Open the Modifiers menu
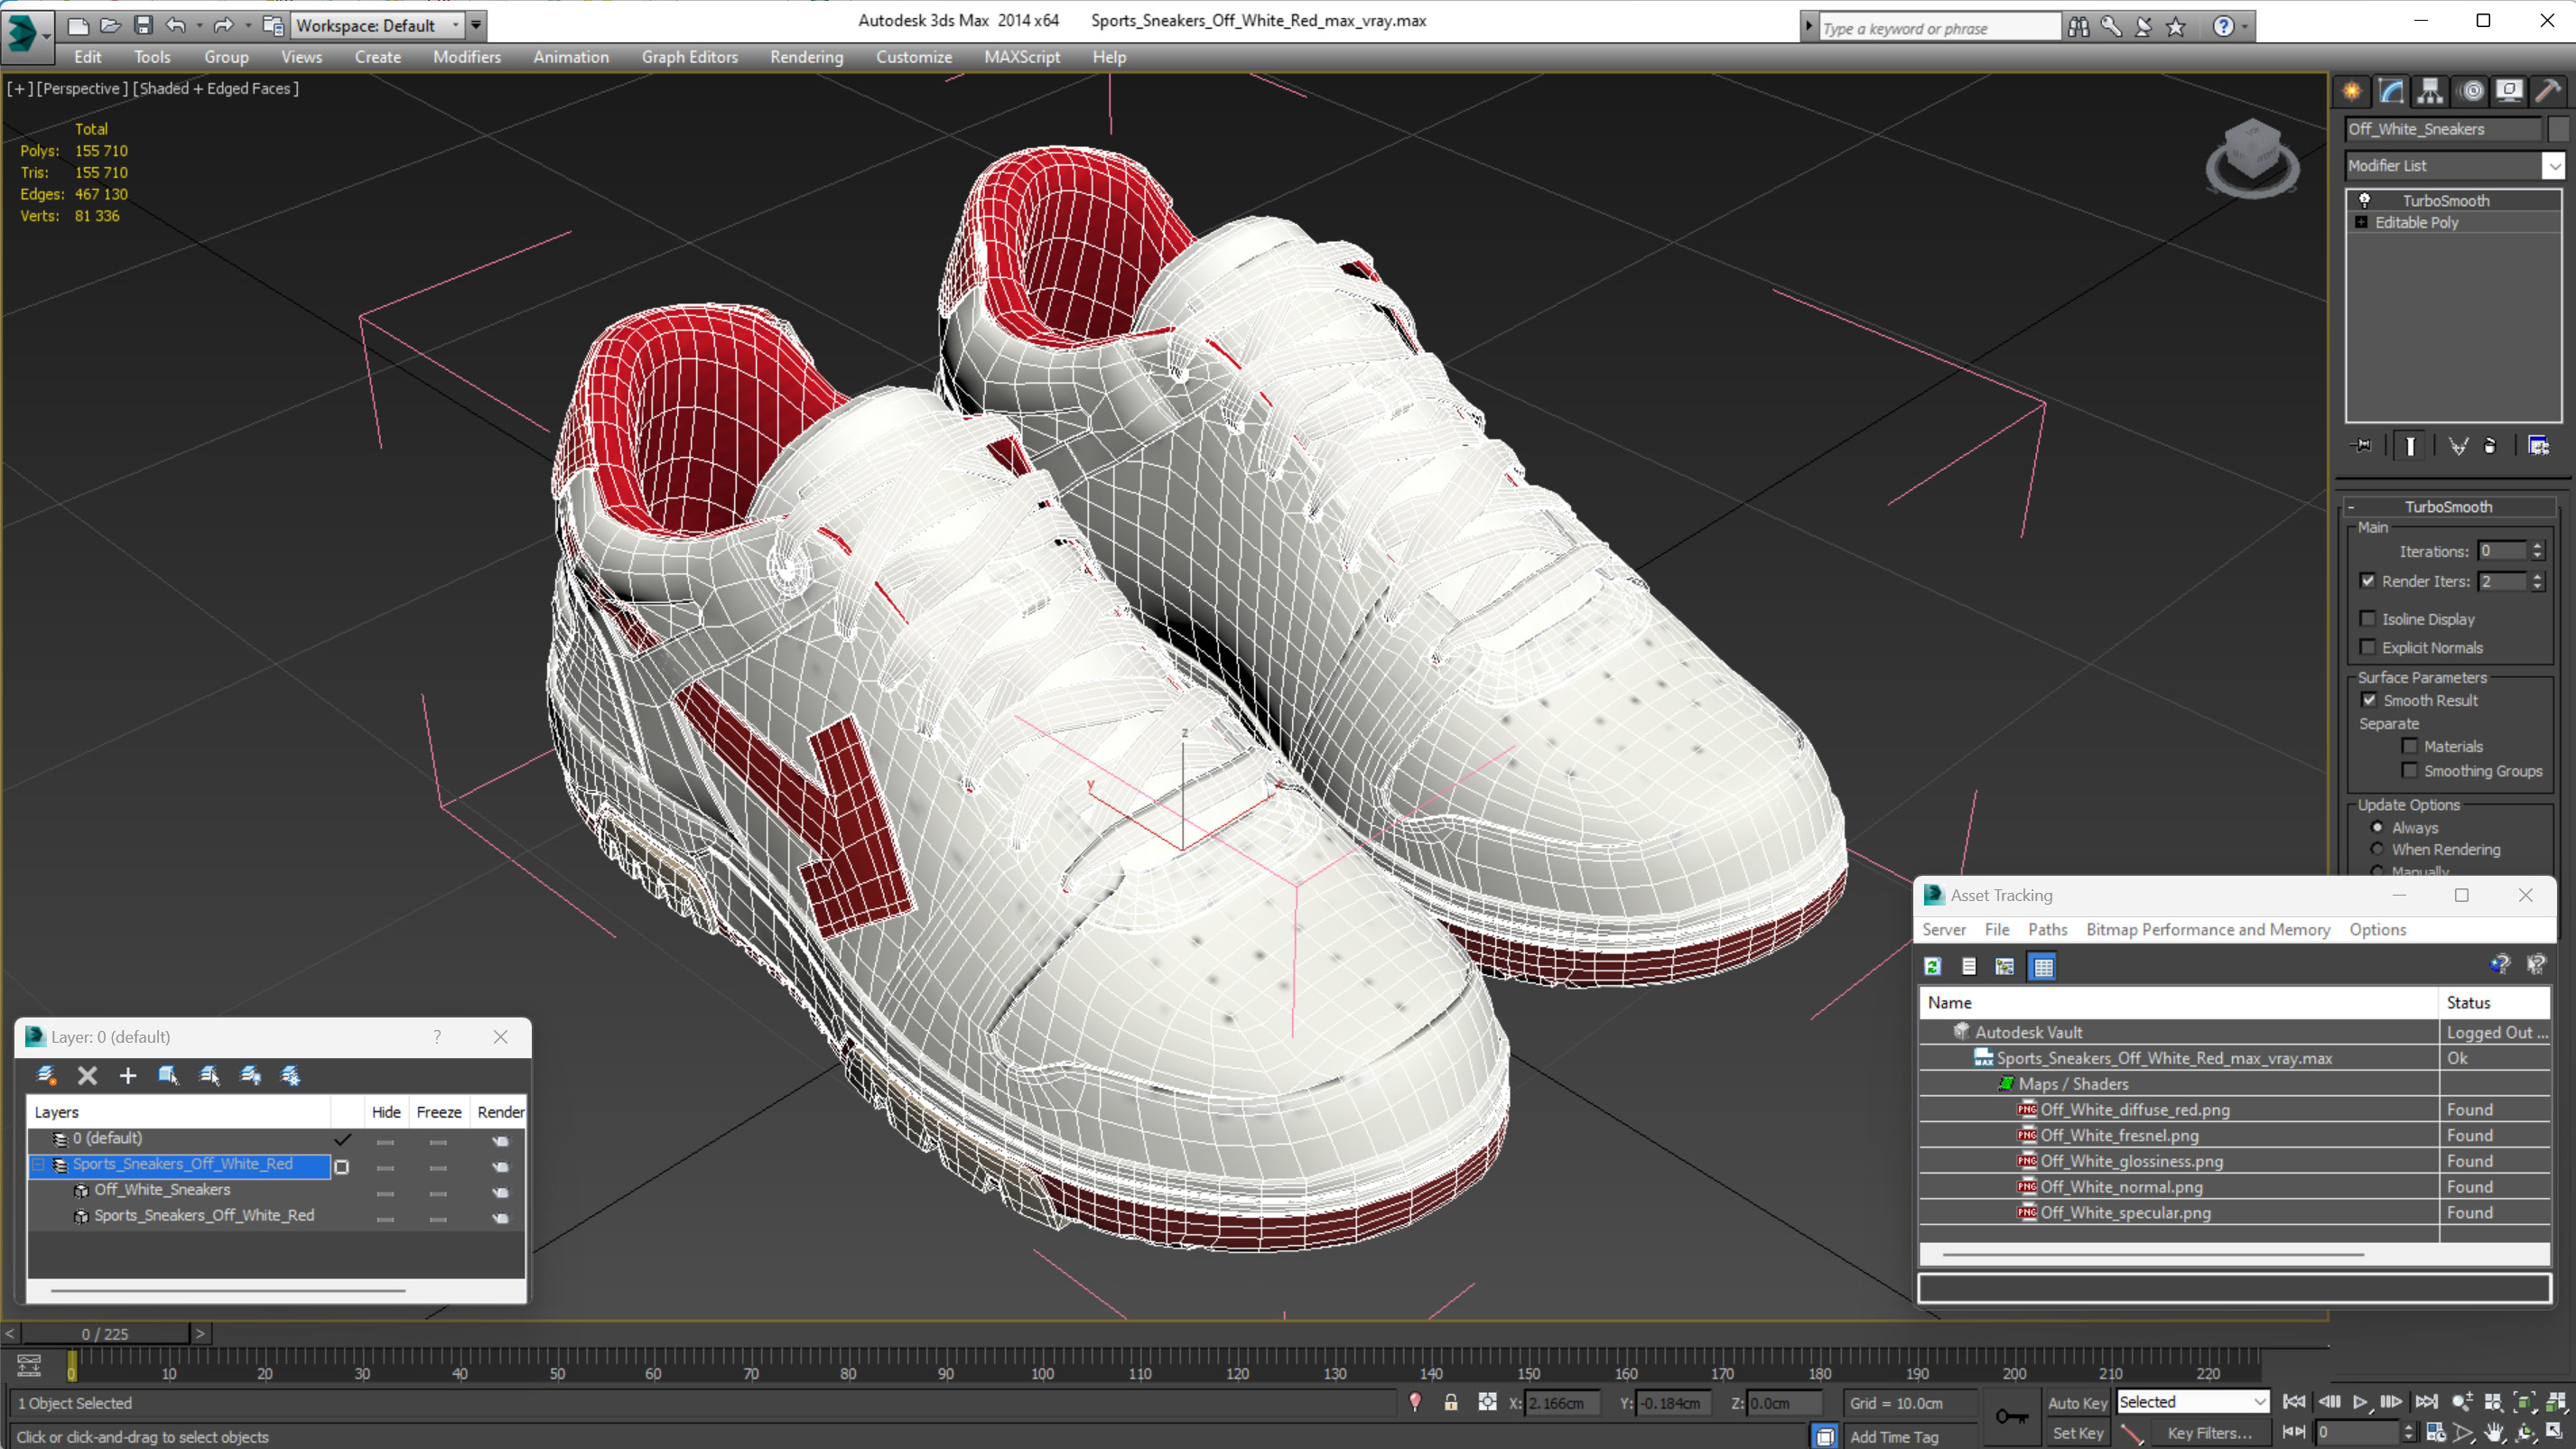2576x1449 pixels. (466, 57)
